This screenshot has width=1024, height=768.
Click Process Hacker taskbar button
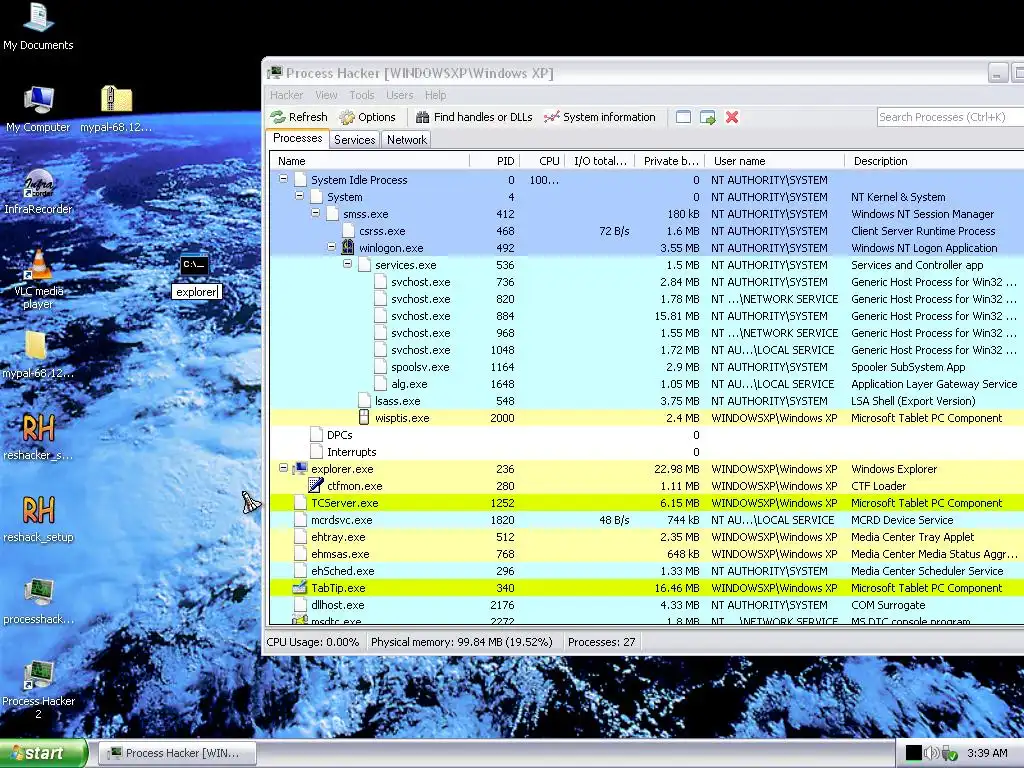coord(177,754)
